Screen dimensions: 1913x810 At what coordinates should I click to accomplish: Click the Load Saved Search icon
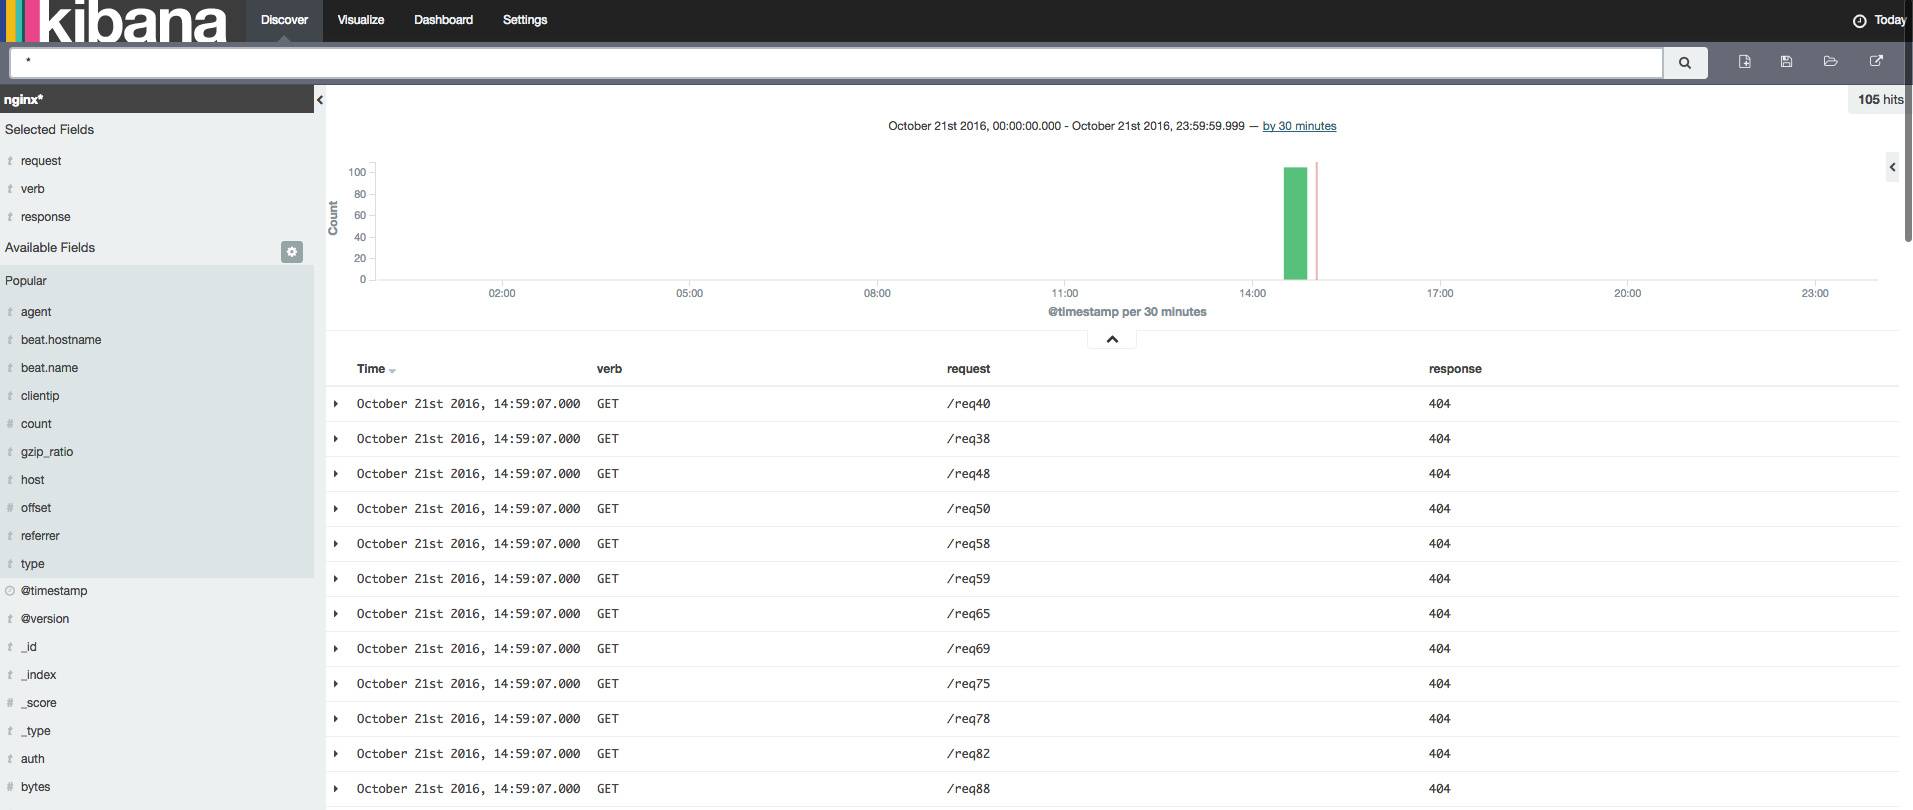click(1830, 62)
